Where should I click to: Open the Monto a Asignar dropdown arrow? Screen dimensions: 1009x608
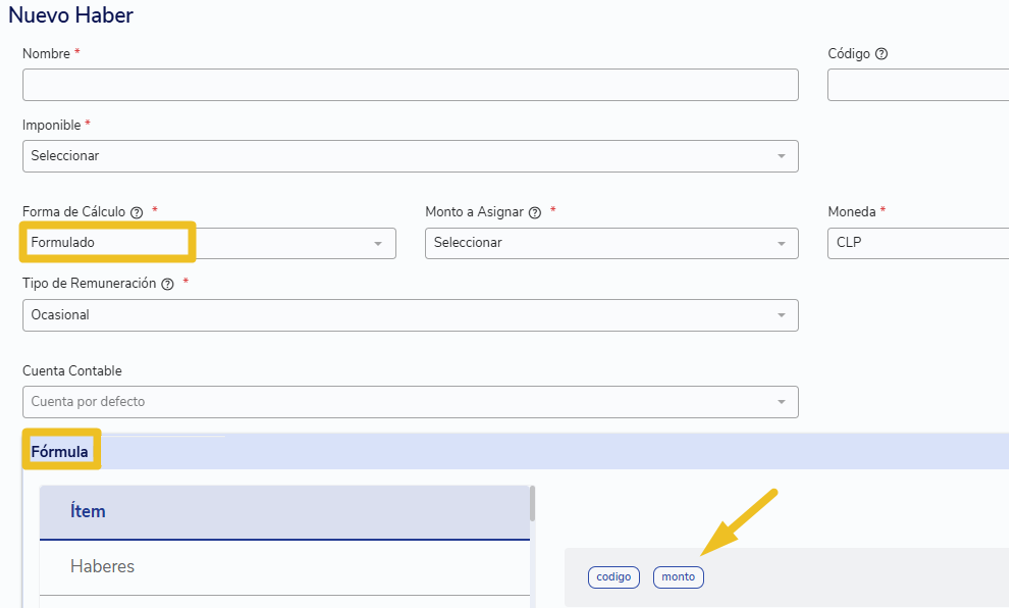pyautogui.click(x=781, y=244)
